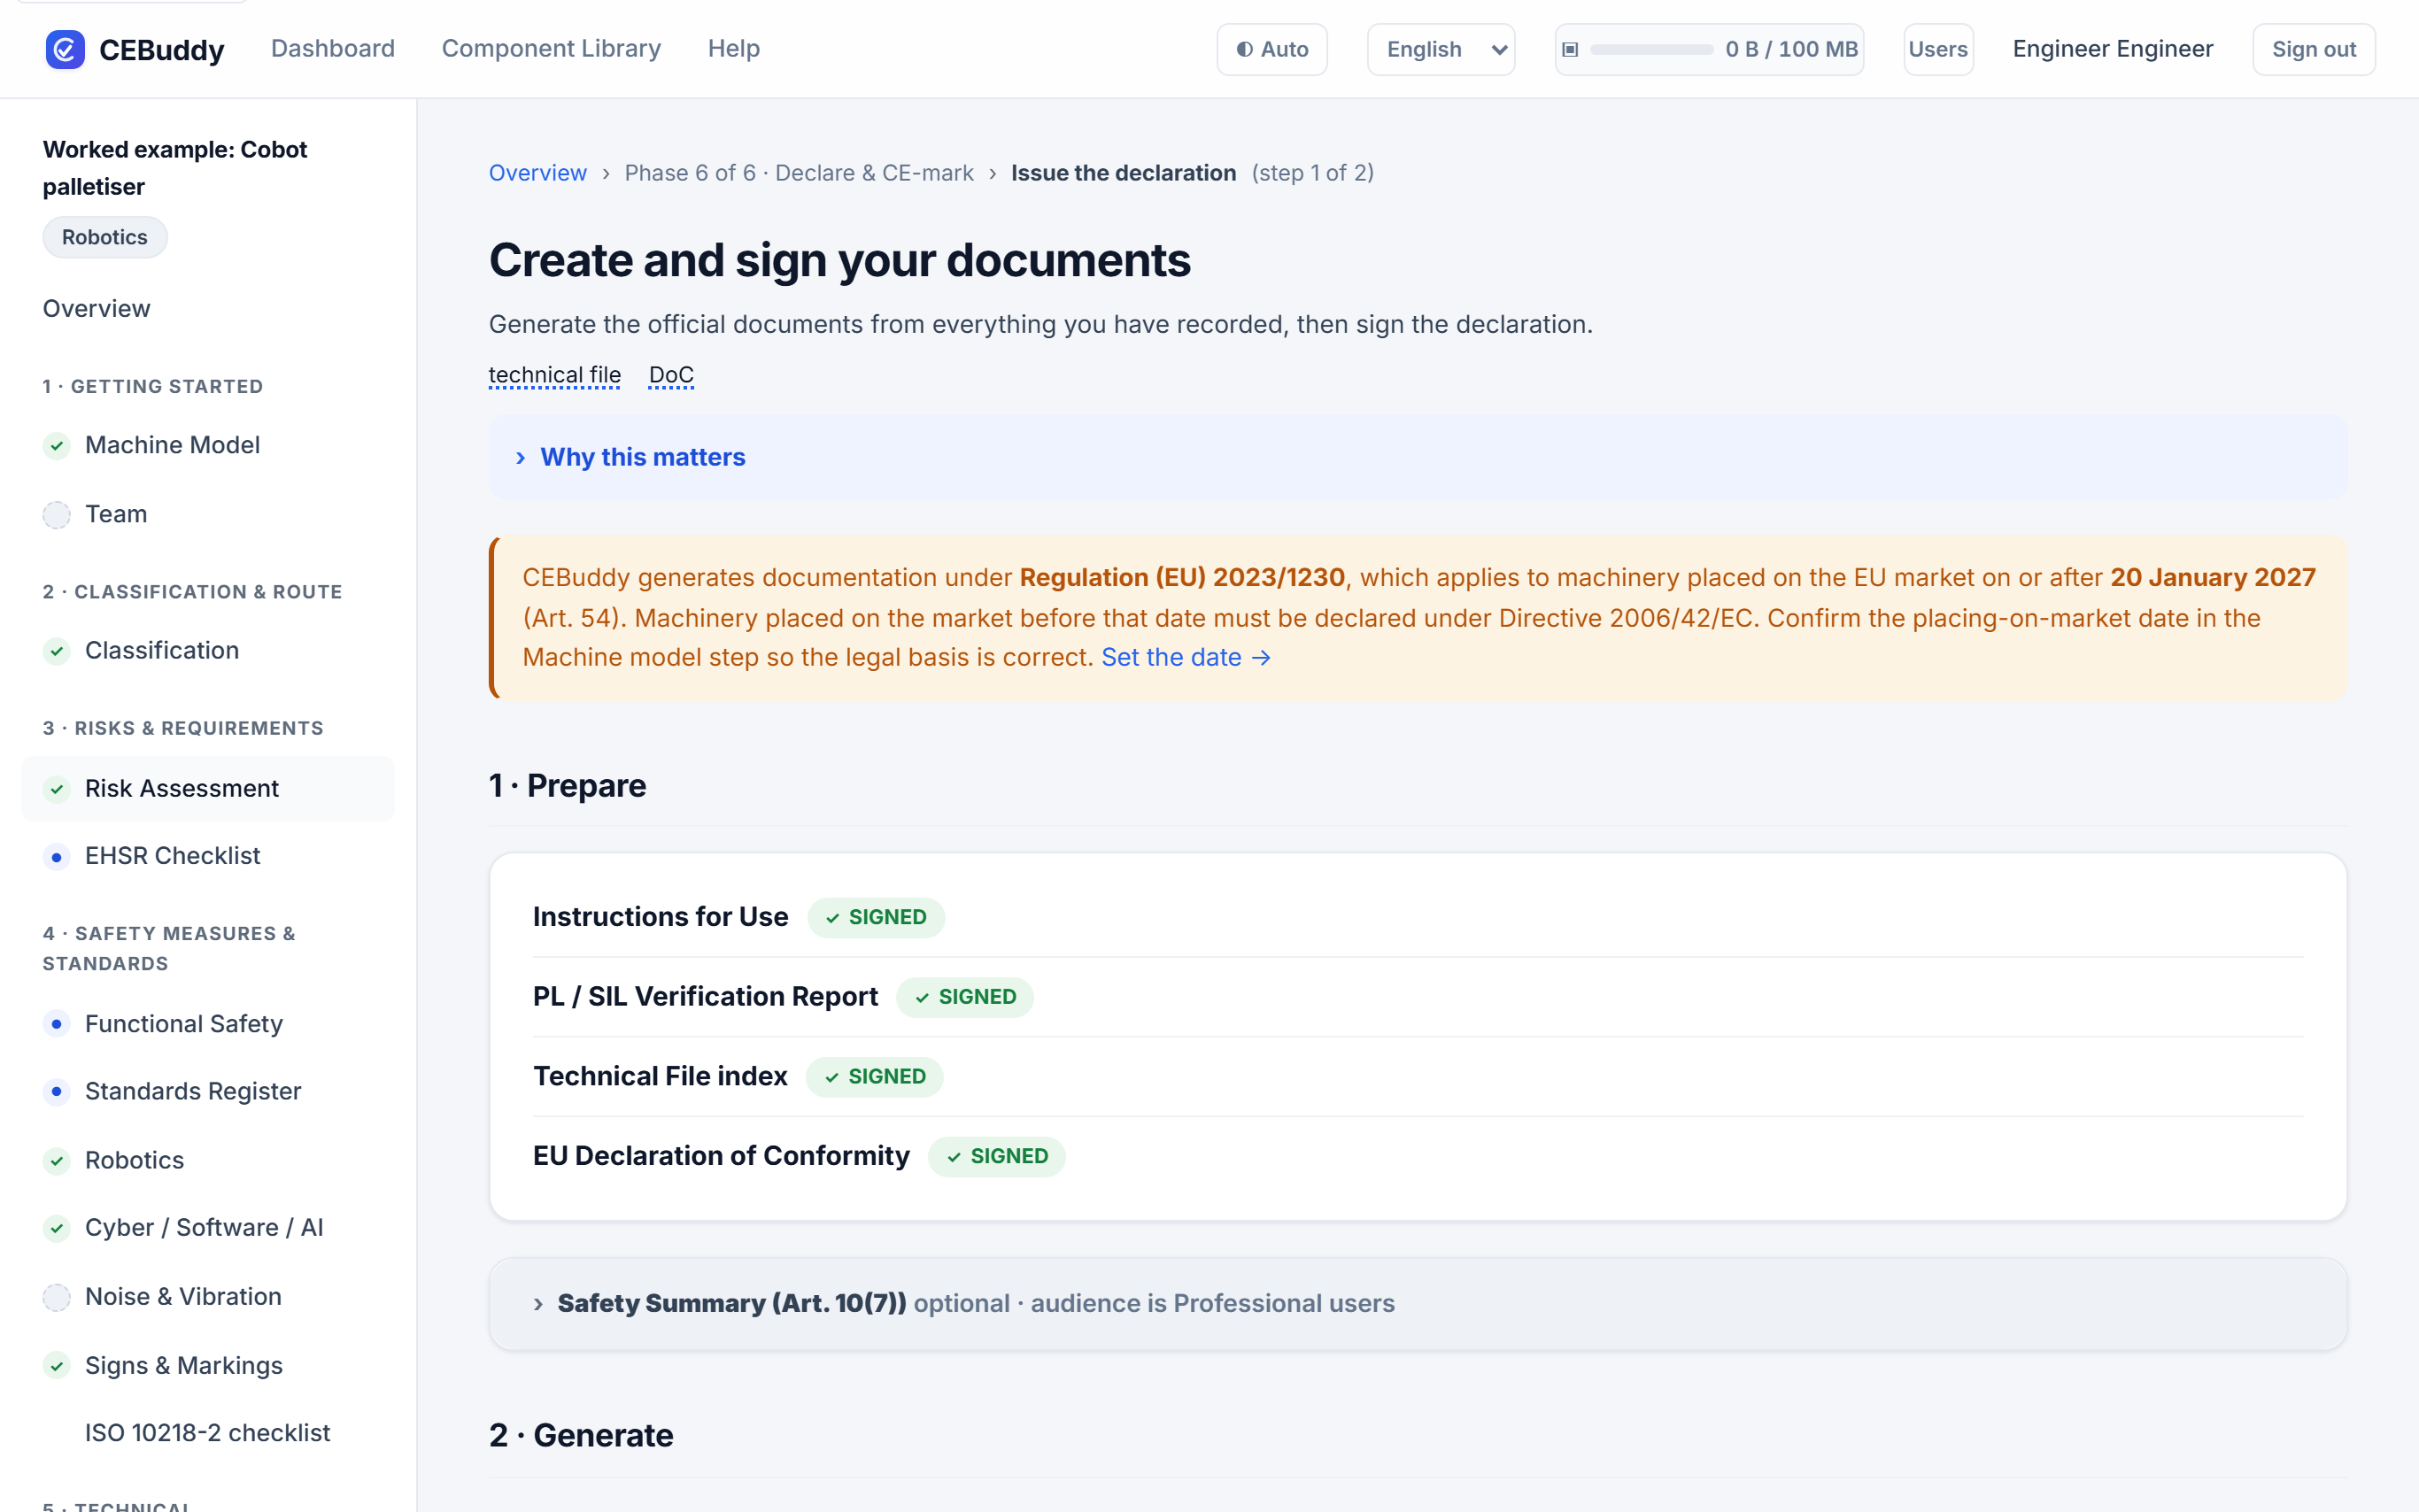
Task: Toggle the Auto theme button
Action: pyautogui.click(x=1272, y=49)
